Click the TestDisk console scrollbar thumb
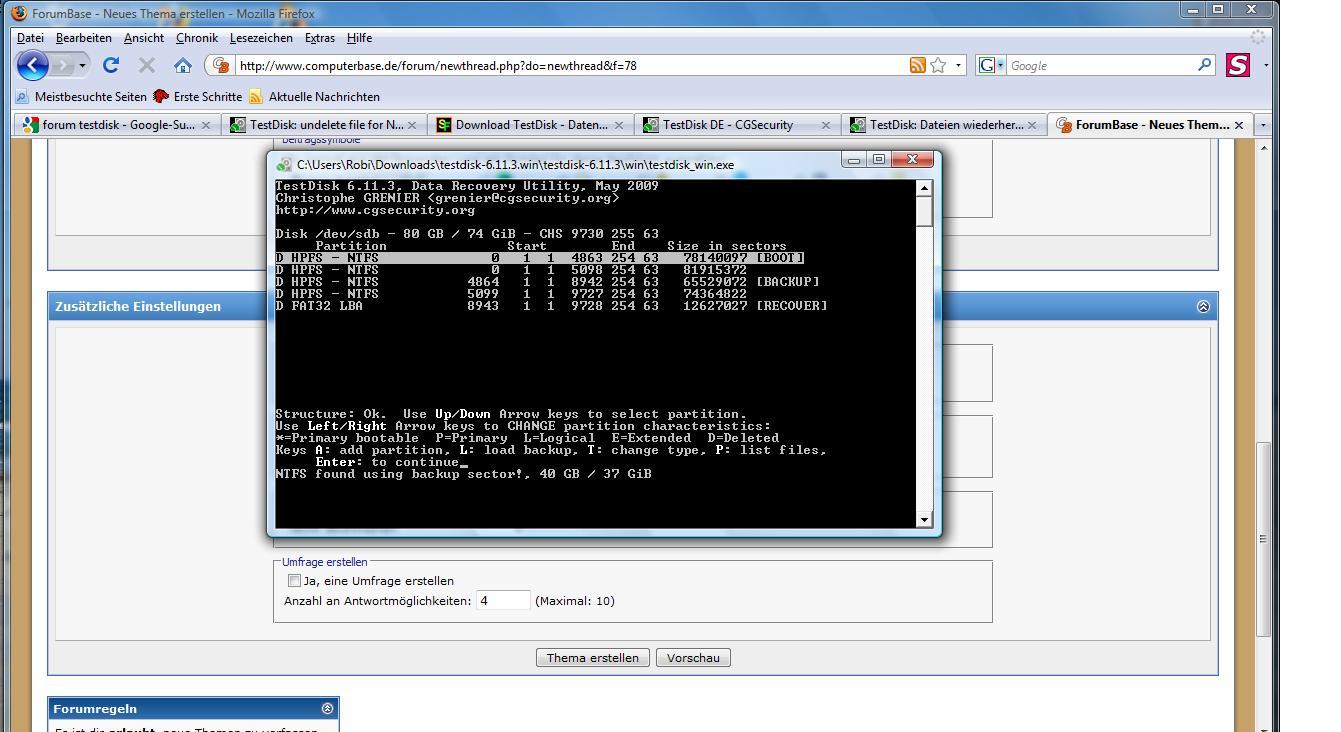Screen dimensions: 1341x732 924,211
